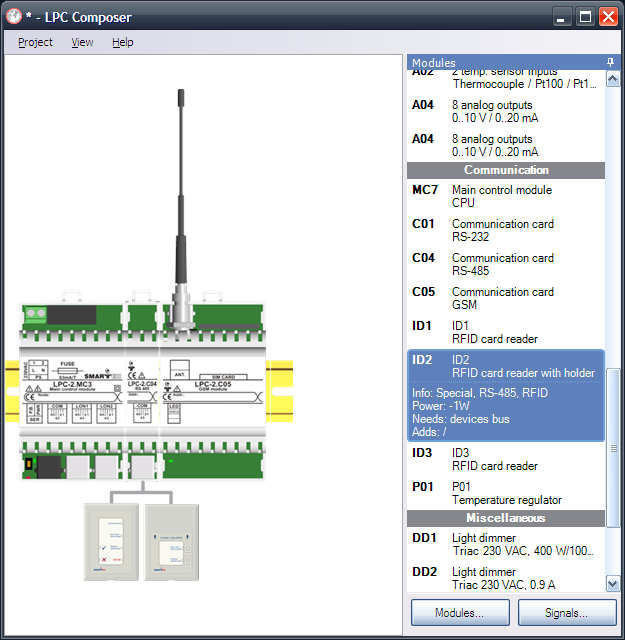Open the Project menu
The image size is (625, 640).
(35, 42)
